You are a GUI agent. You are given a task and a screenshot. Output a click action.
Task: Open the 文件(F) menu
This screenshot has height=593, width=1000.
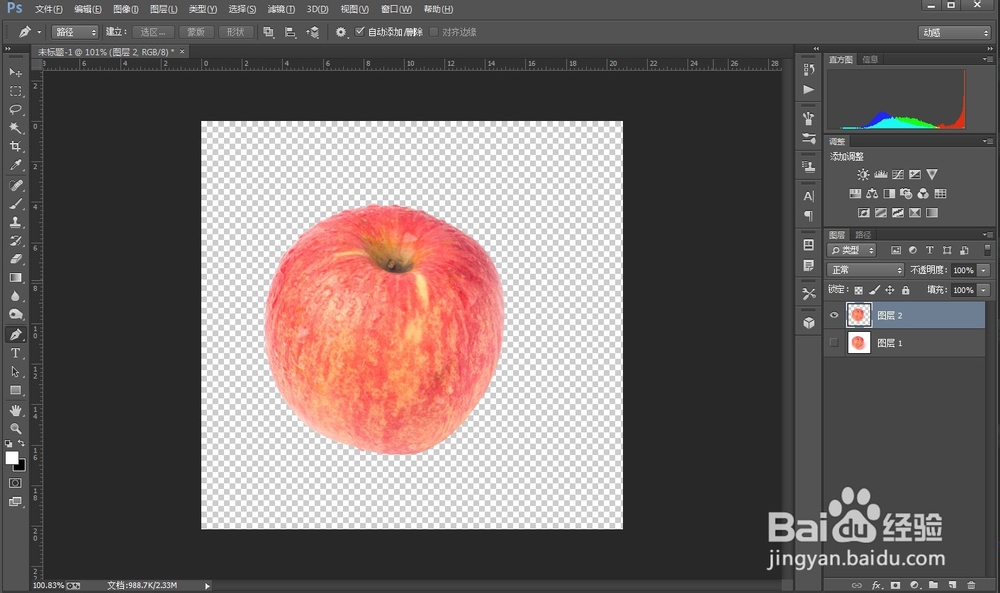click(x=48, y=10)
